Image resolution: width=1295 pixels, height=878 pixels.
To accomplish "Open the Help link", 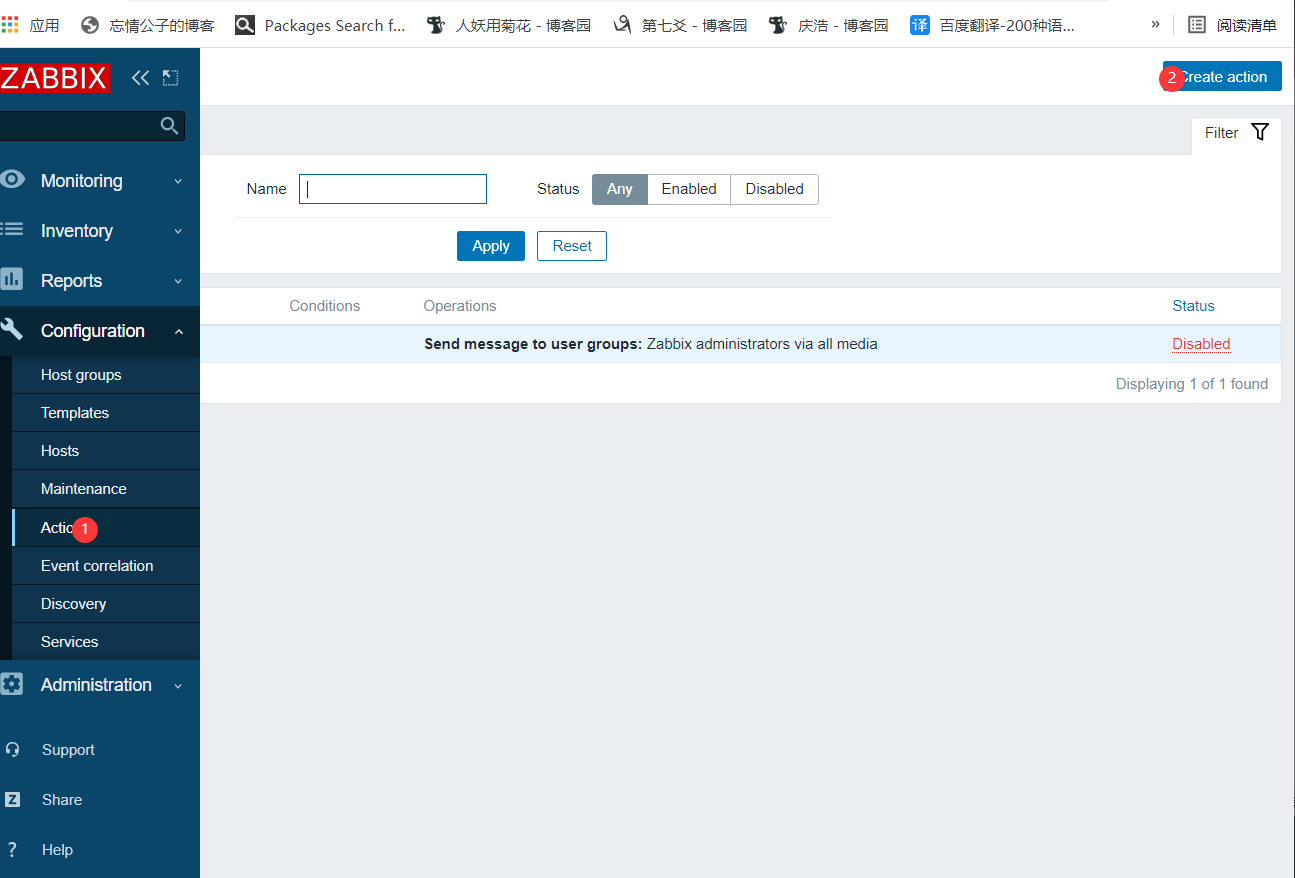I will click(57, 850).
